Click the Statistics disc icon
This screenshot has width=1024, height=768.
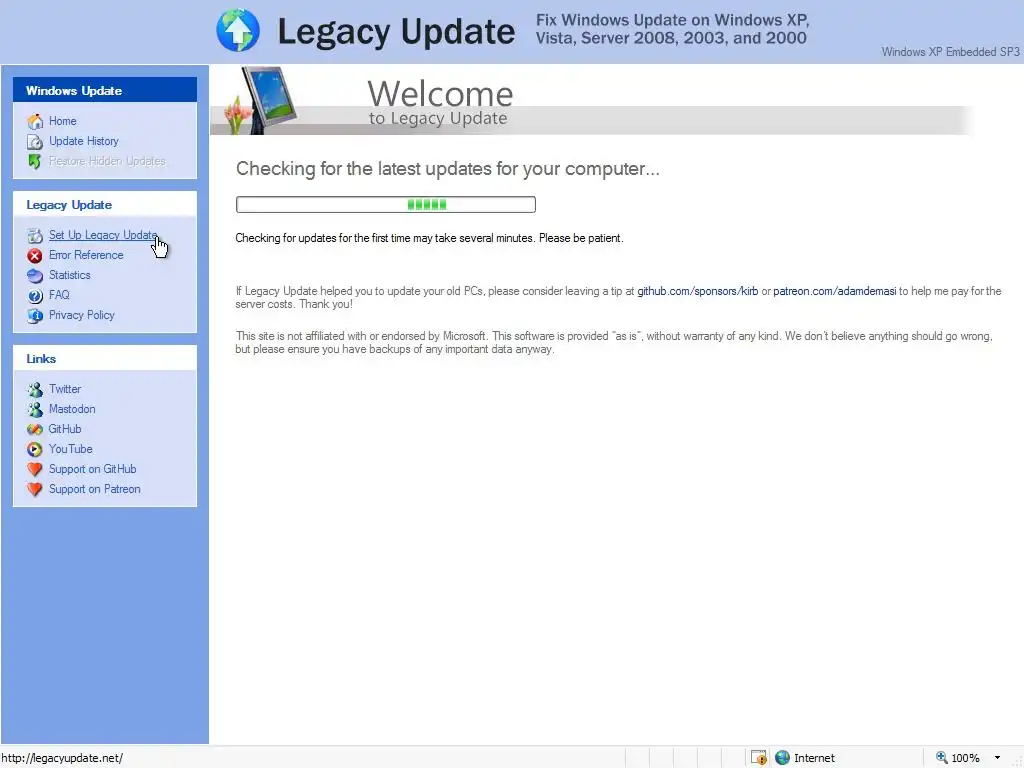[x=35, y=276]
